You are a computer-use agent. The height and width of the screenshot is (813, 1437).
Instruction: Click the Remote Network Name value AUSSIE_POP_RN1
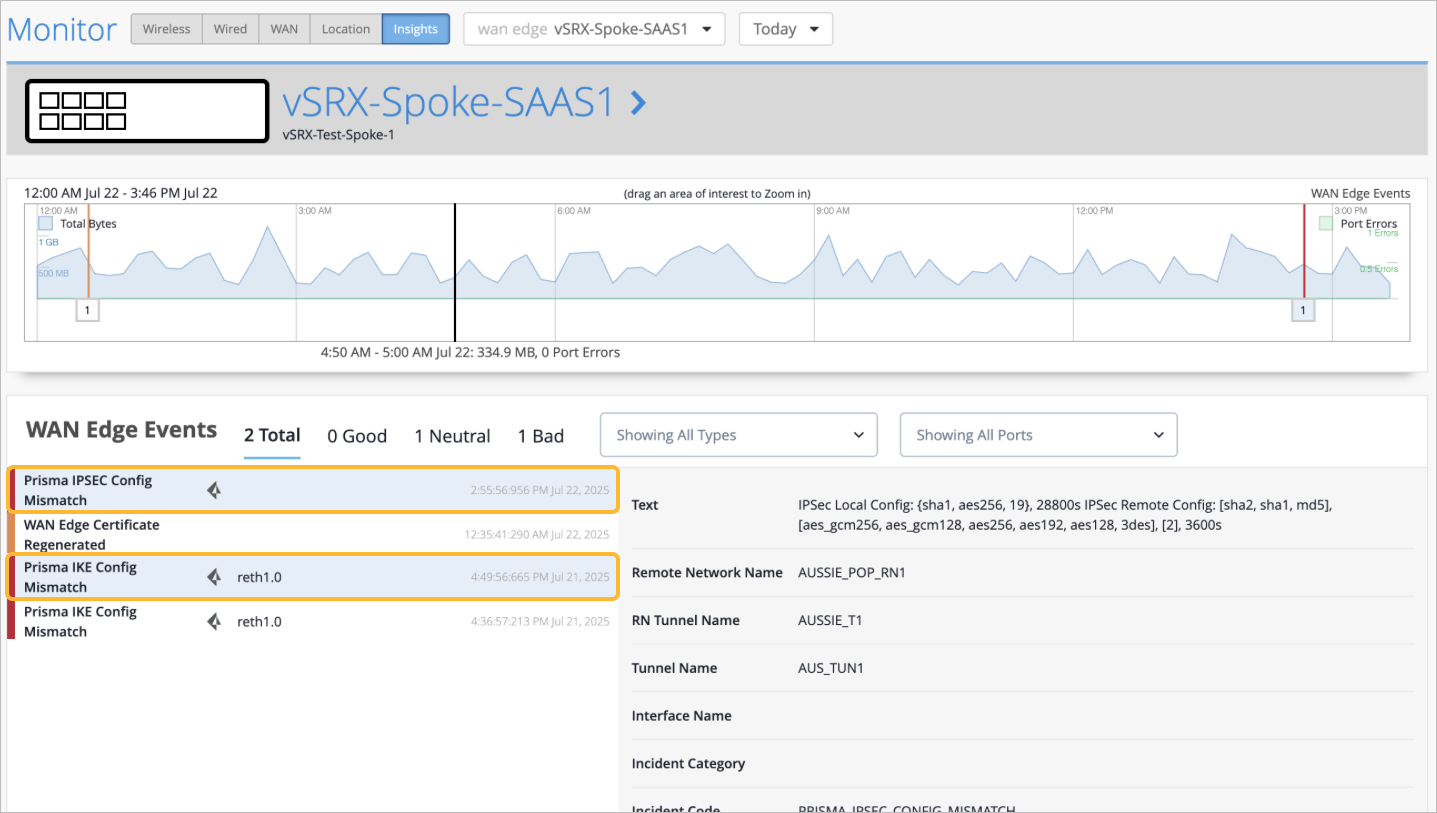click(x=853, y=573)
